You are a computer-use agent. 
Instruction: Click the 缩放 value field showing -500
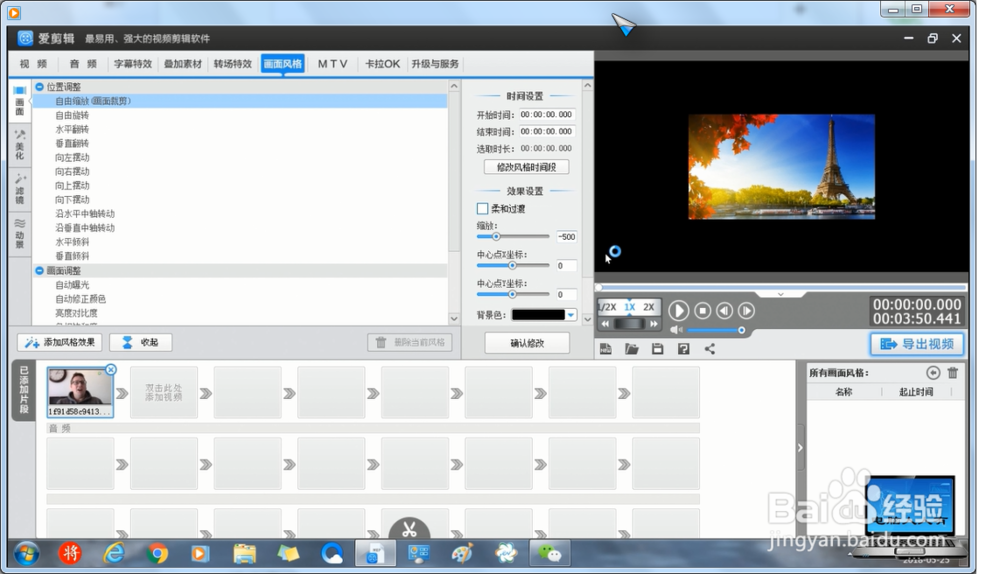(566, 237)
